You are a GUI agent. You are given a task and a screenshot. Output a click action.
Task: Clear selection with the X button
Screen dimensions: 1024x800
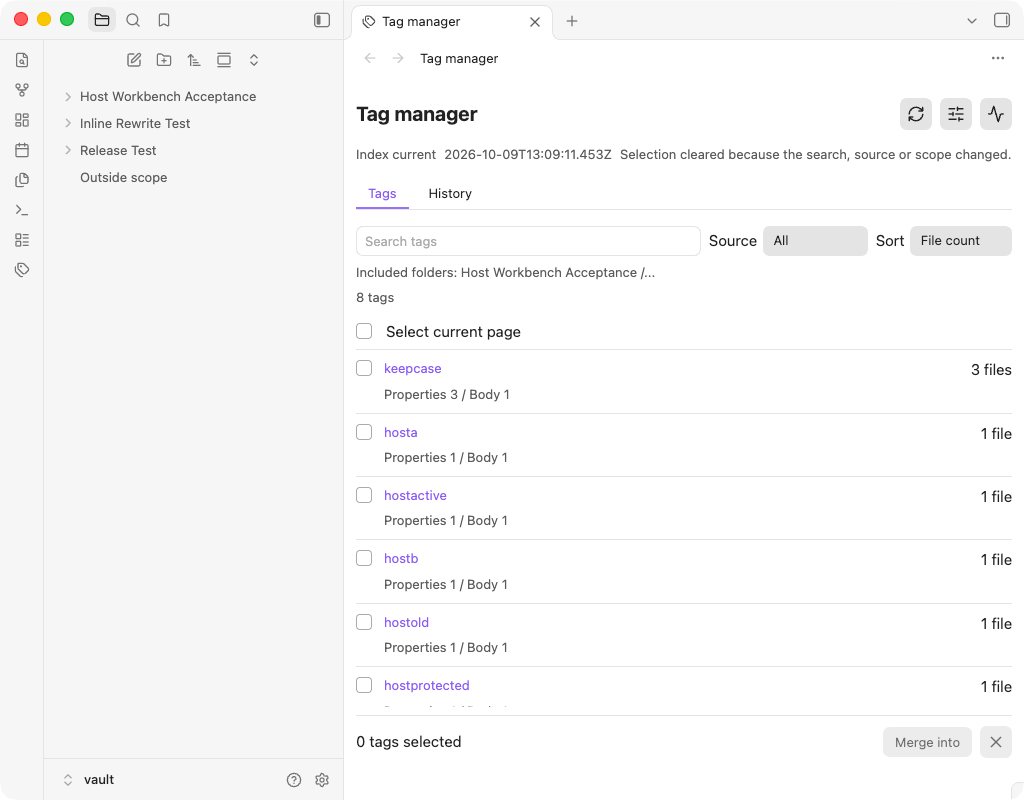coord(996,743)
